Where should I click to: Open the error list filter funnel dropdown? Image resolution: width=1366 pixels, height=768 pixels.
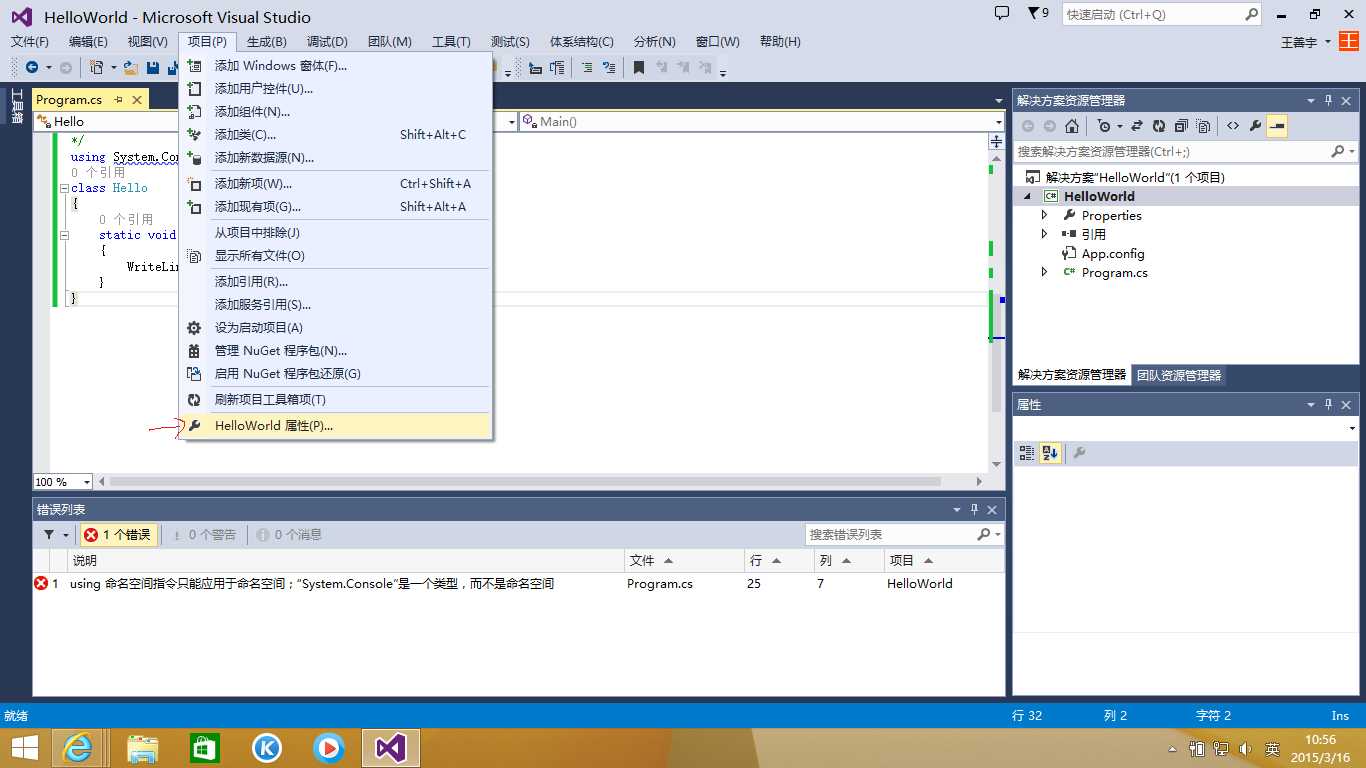point(55,535)
